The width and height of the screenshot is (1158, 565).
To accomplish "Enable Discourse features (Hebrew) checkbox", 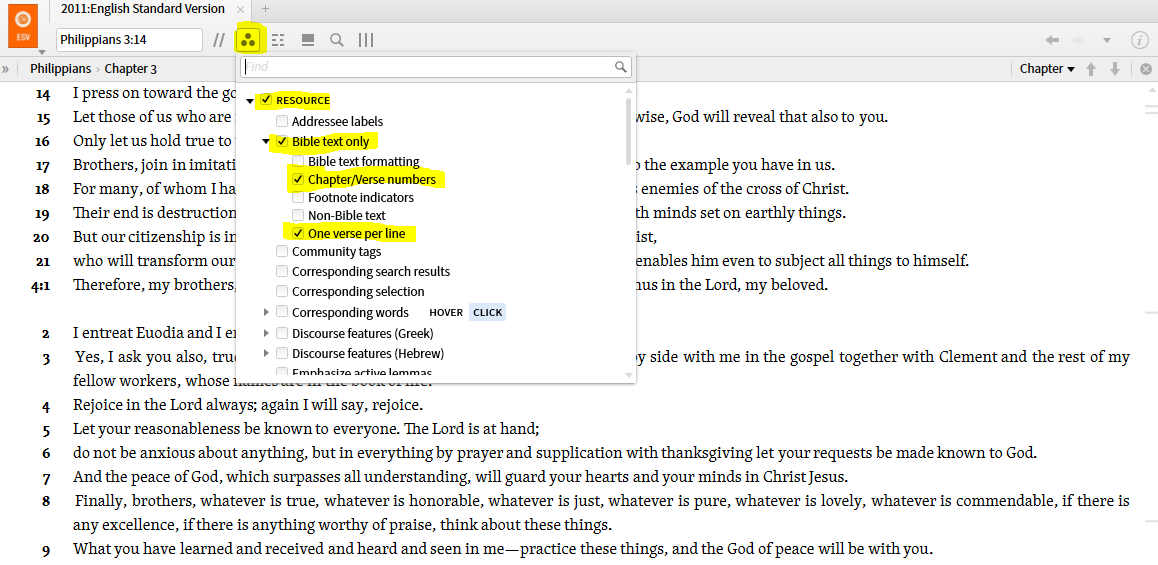I will click(282, 353).
